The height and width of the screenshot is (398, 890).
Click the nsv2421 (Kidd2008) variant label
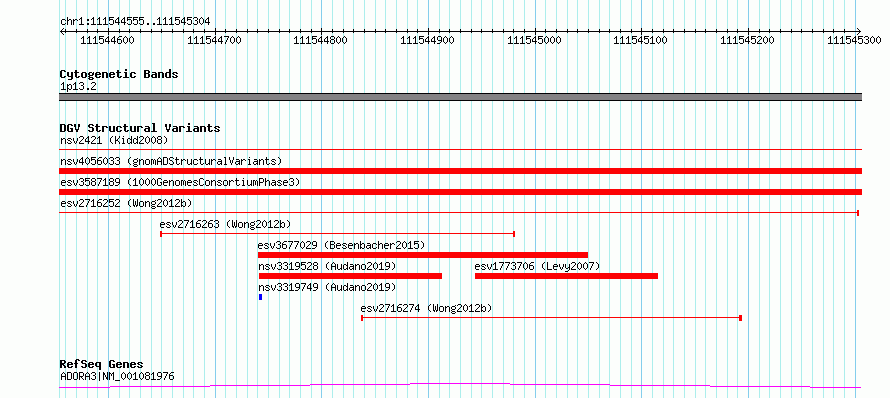pyautogui.click(x=114, y=140)
